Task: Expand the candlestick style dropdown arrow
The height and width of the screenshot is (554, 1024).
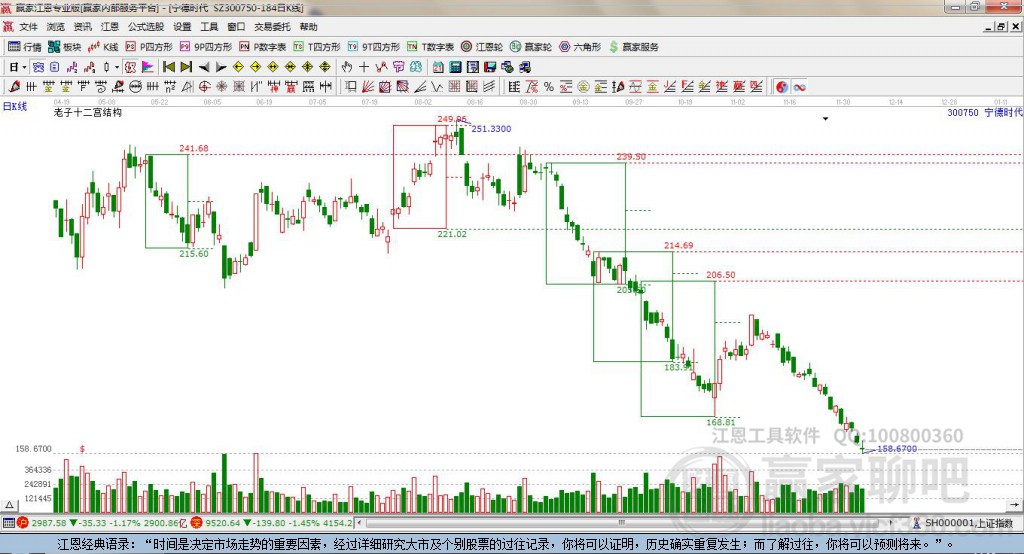Action: [117, 67]
